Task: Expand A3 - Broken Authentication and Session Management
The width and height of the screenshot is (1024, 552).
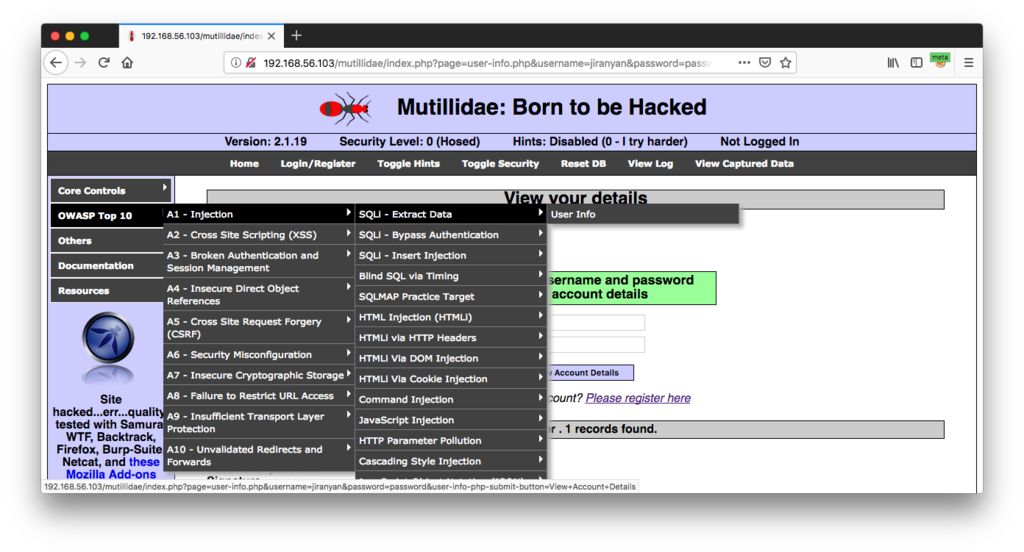Action: click(x=259, y=261)
